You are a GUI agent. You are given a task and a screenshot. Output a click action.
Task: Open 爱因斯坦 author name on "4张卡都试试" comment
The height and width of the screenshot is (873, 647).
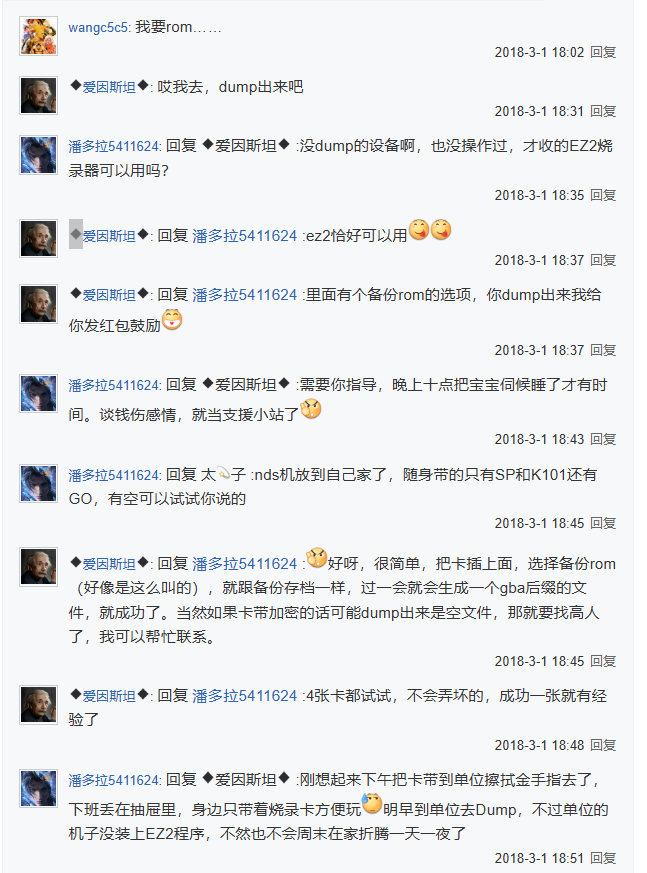pyautogui.click(x=109, y=695)
